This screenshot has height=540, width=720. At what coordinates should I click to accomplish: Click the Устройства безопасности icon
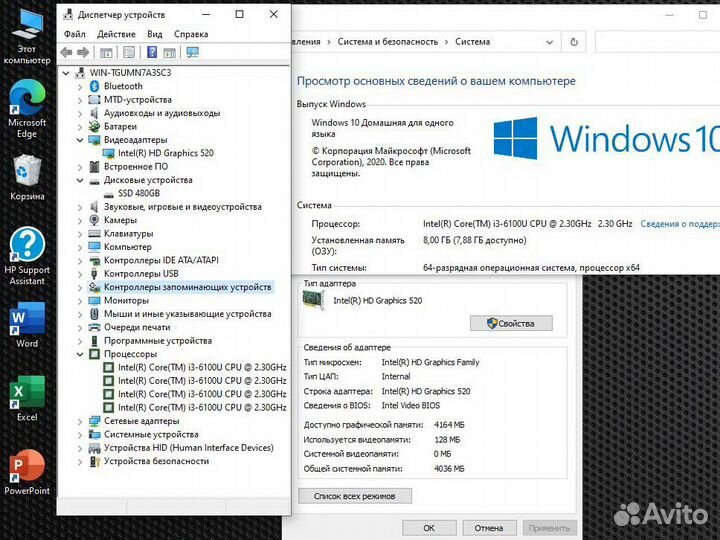[x=94, y=461]
